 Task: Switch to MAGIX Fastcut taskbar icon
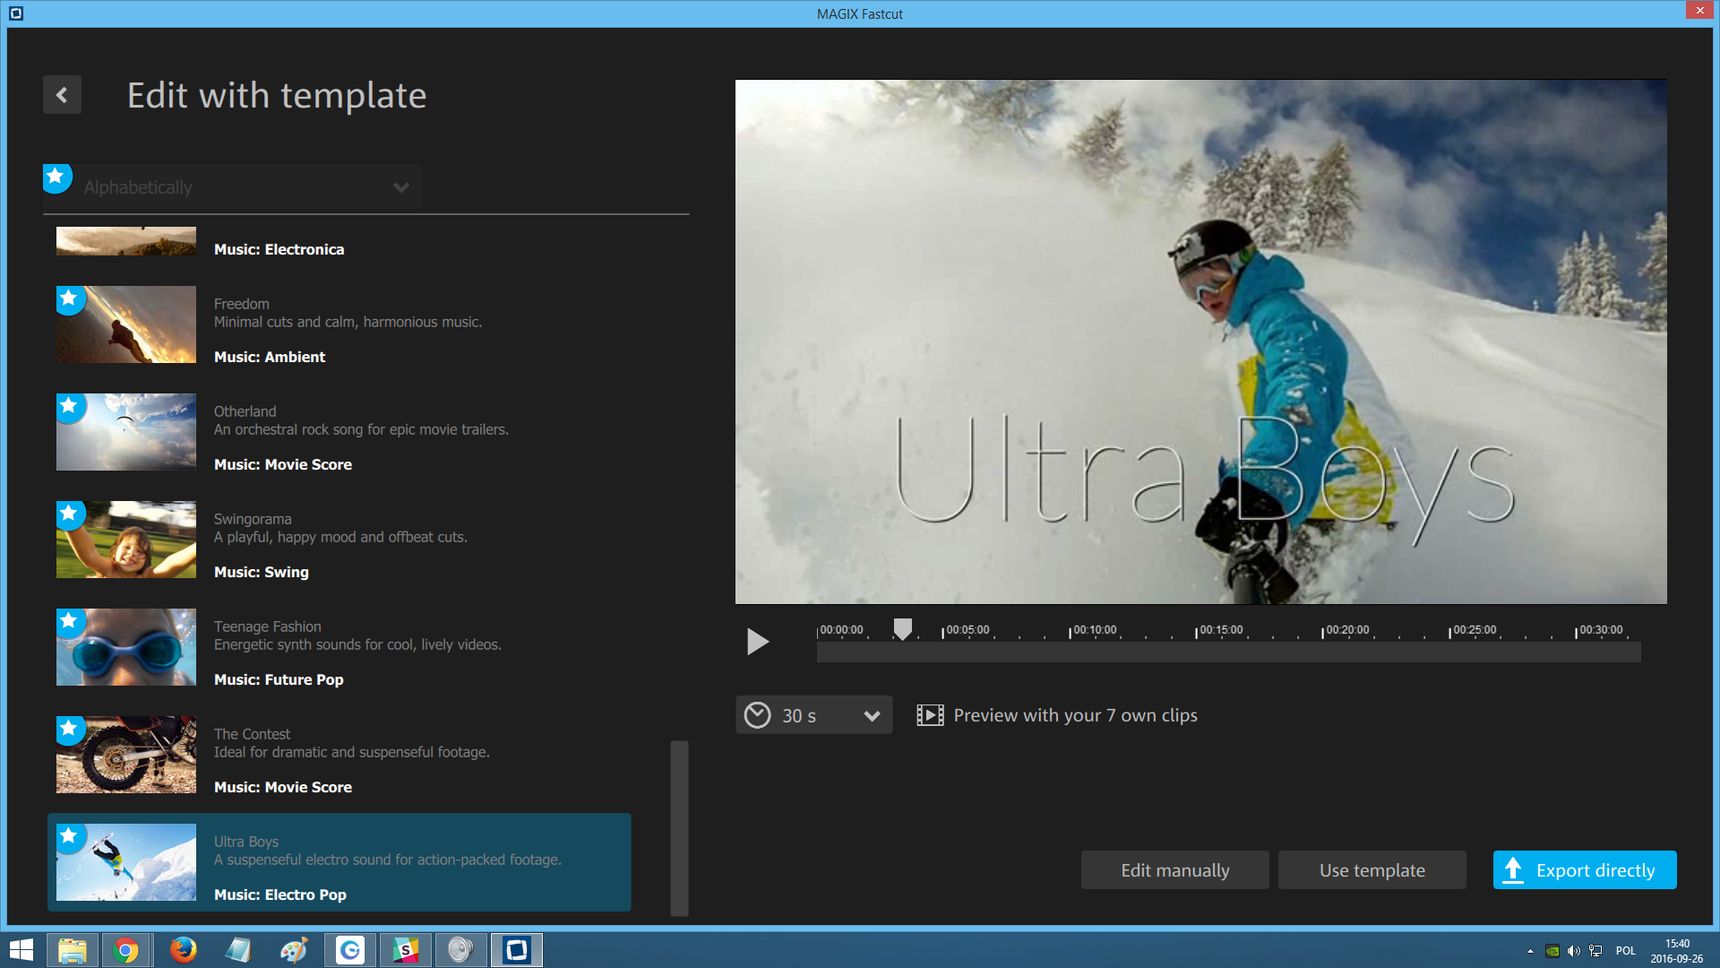(516, 950)
